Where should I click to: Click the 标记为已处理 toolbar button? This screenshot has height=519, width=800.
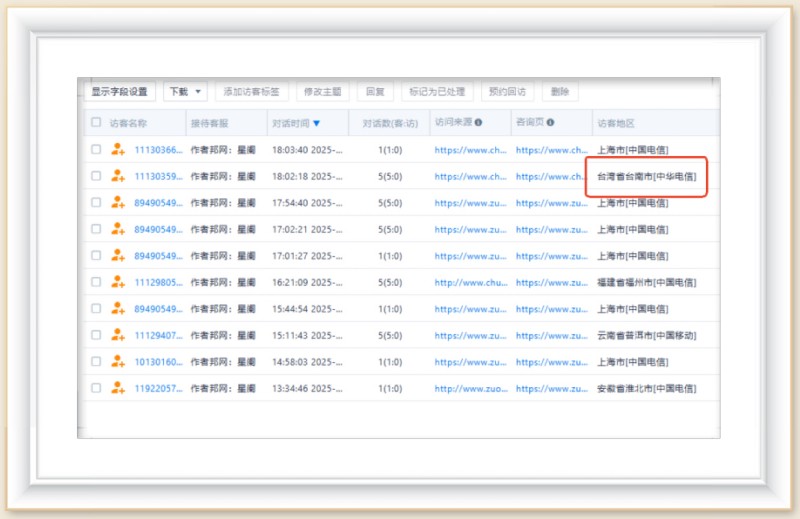(x=437, y=91)
